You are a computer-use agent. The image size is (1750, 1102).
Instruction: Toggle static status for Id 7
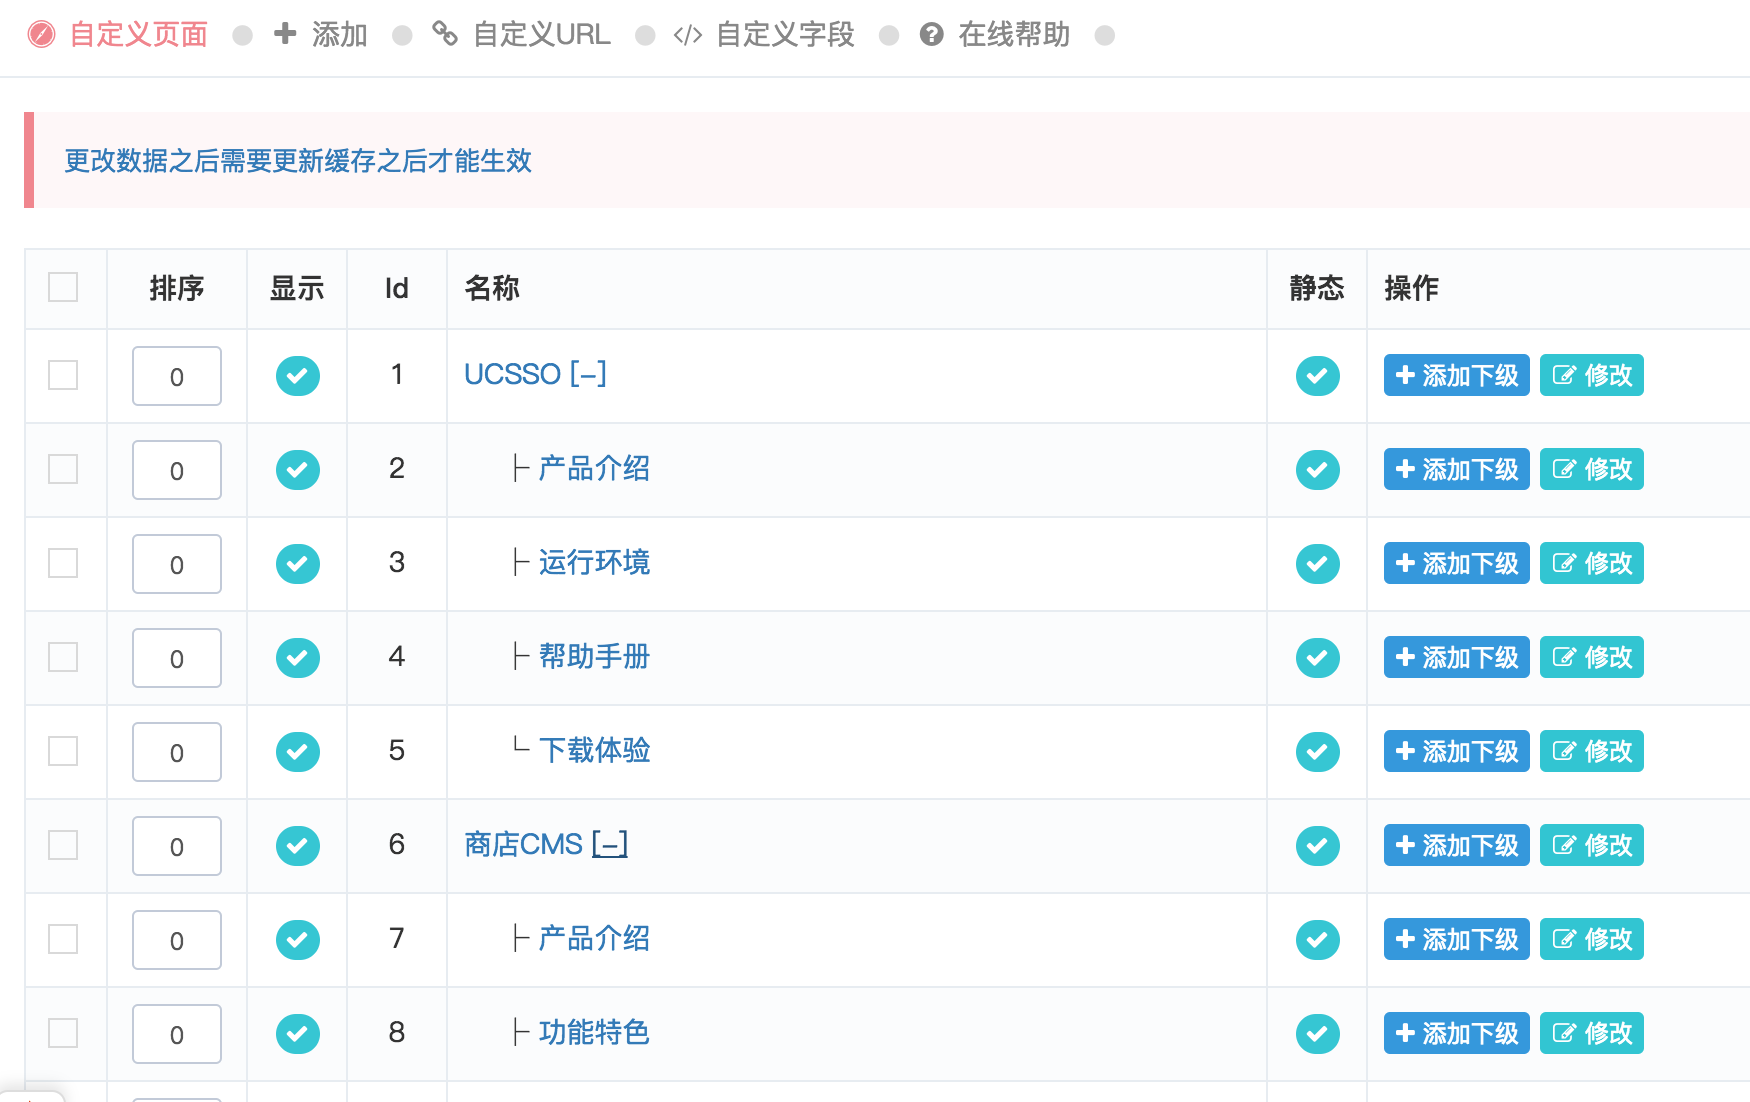click(x=1318, y=940)
